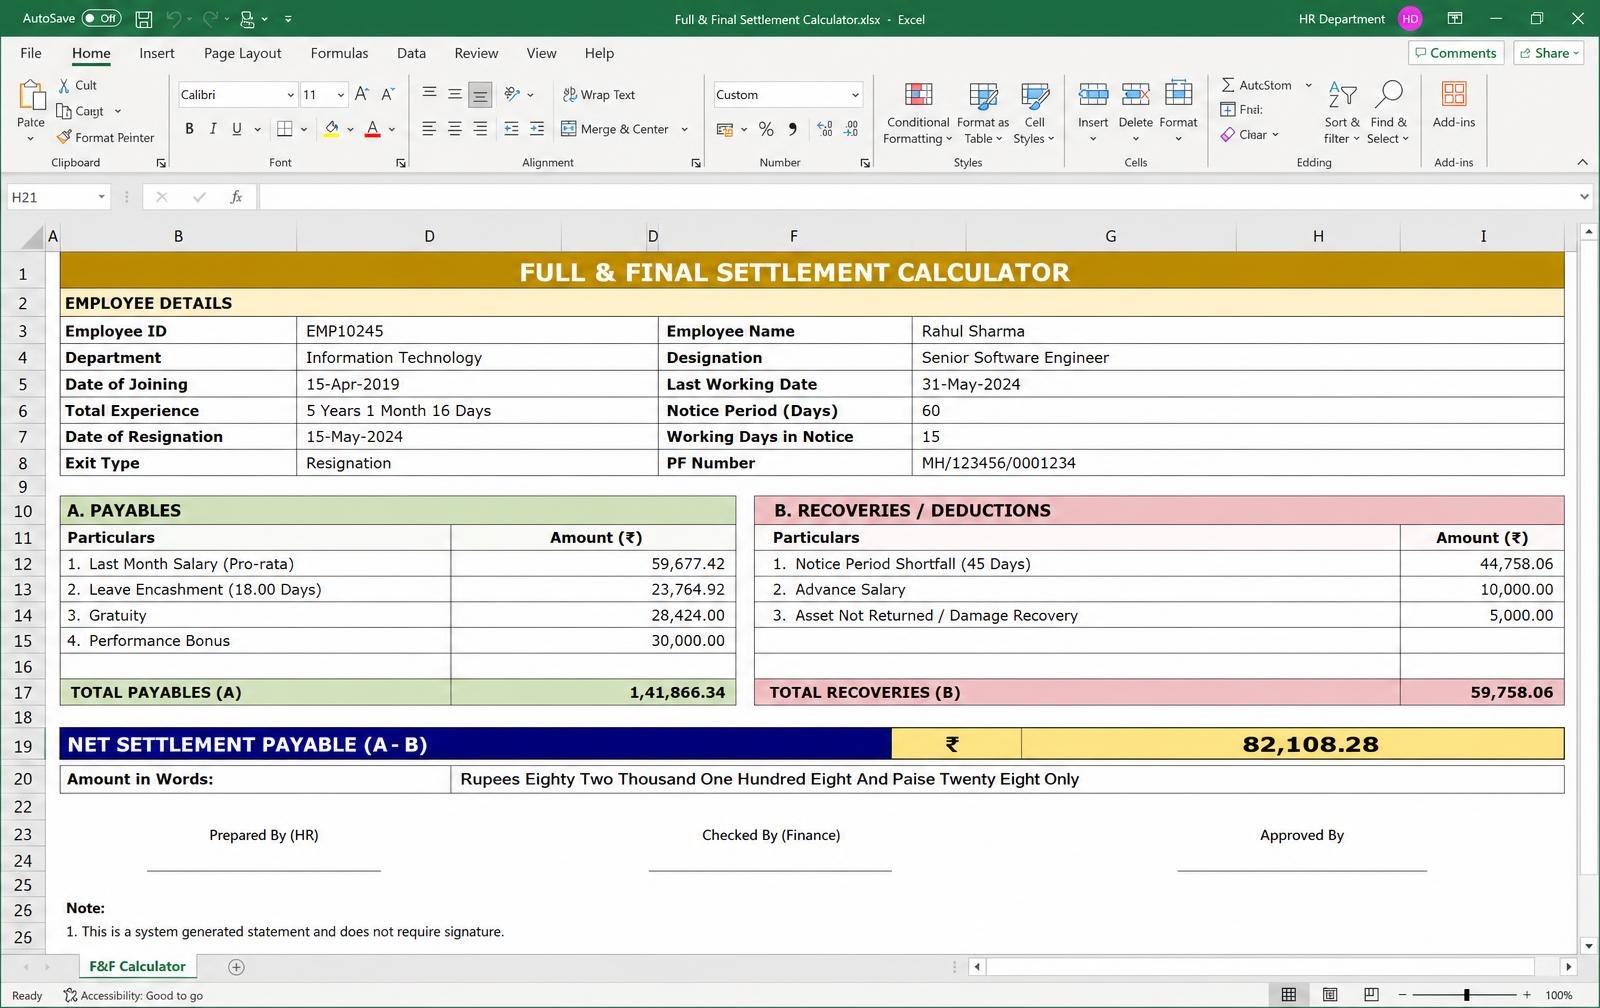The image size is (1600, 1008).
Task: Align text to the left
Action: (429, 128)
